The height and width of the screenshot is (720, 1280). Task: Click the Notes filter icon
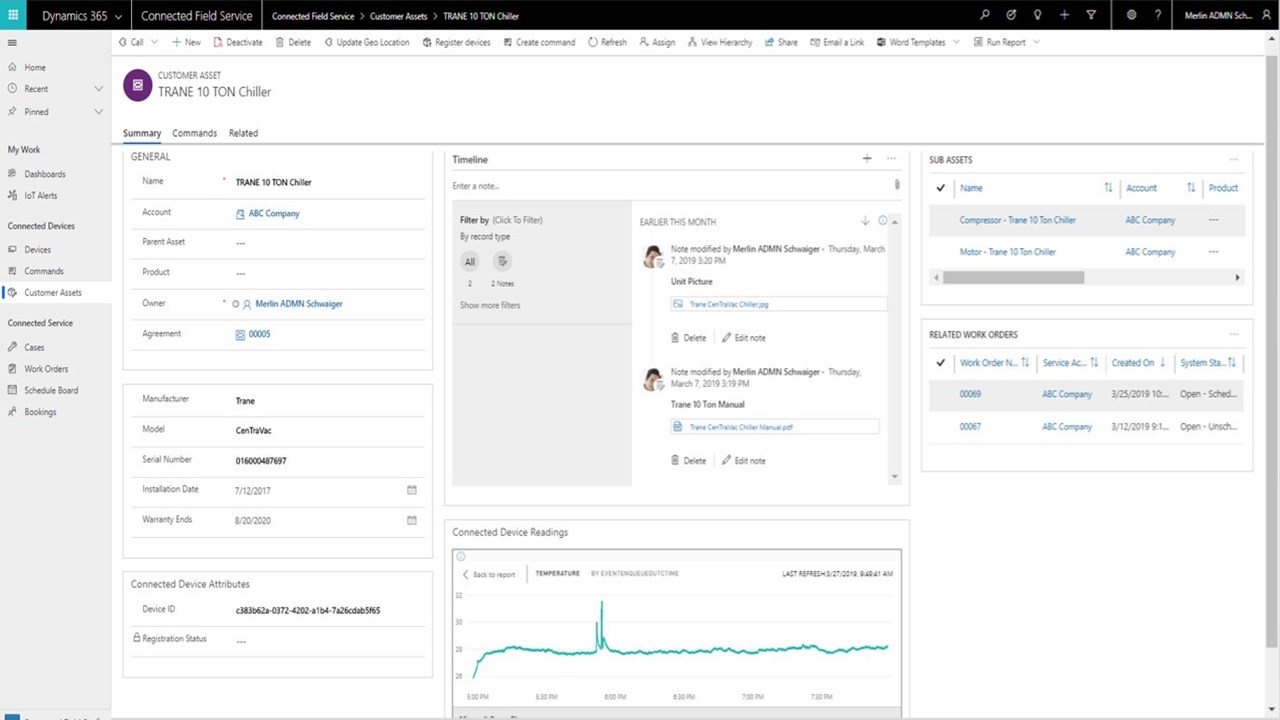point(502,261)
